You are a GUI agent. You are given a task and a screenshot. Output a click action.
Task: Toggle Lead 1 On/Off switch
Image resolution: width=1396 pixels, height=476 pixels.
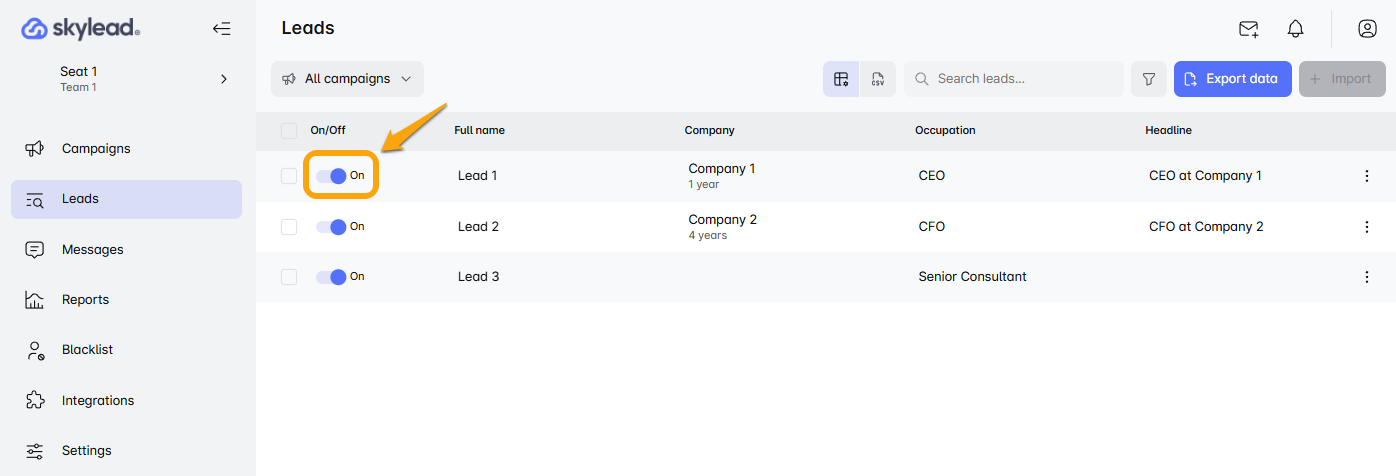pos(331,176)
